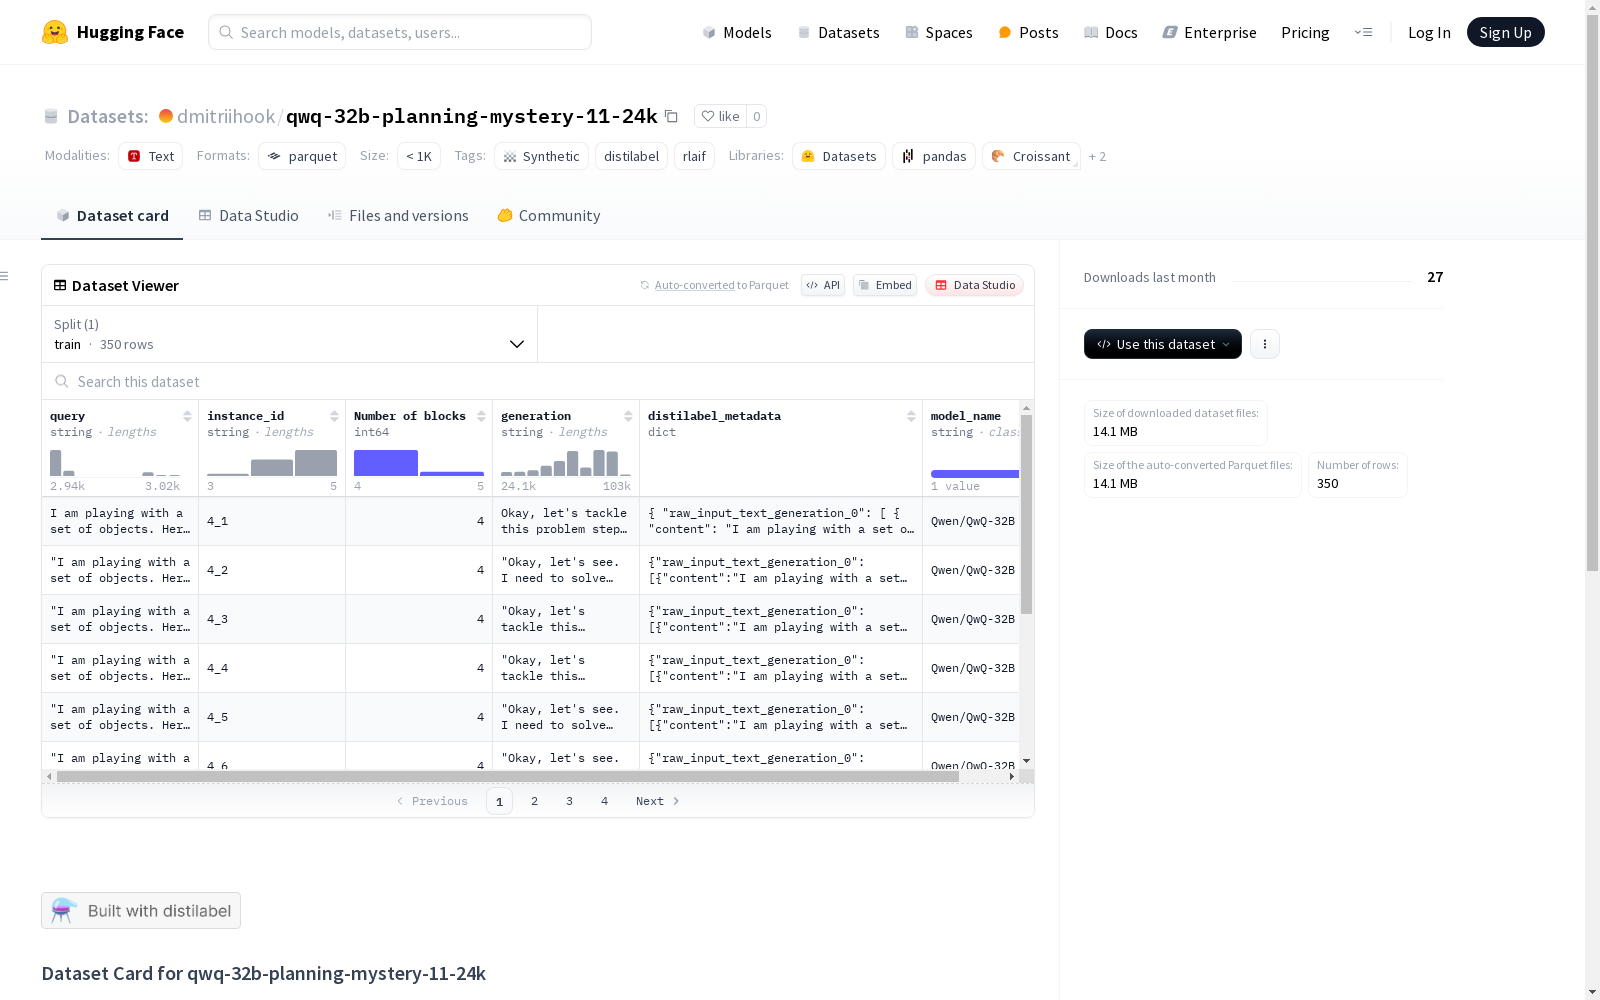Image resolution: width=1600 pixels, height=1000 pixels.
Task: Click the pandas library tag
Action: pyautogui.click(x=934, y=156)
